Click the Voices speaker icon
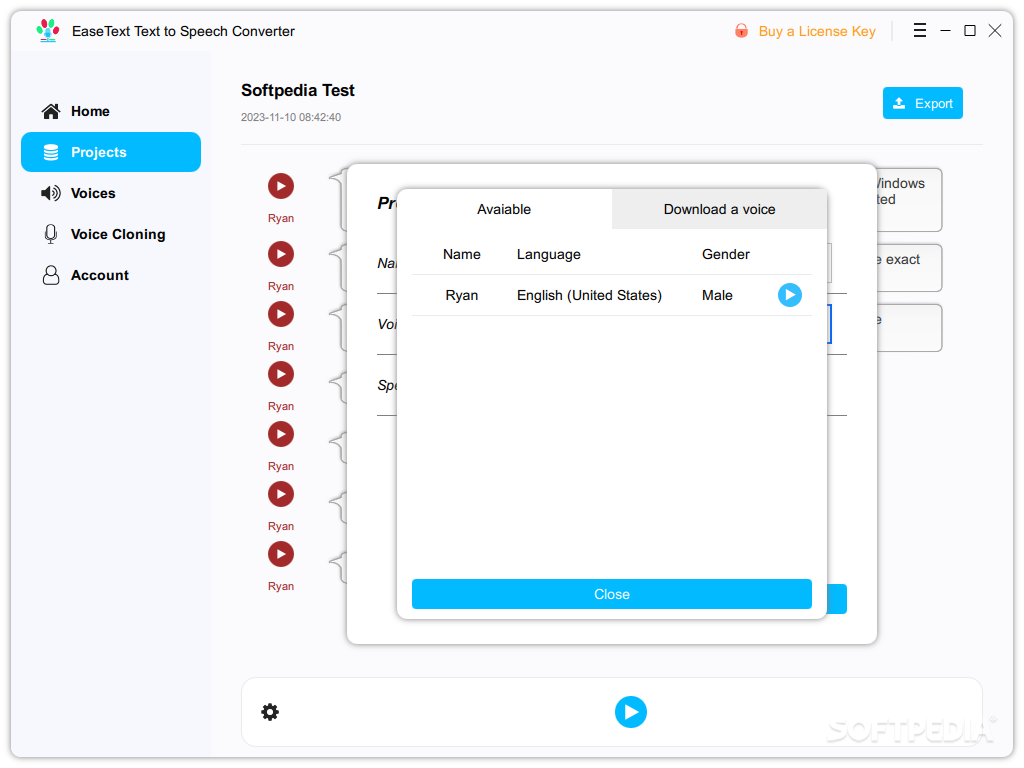 pos(51,193)
